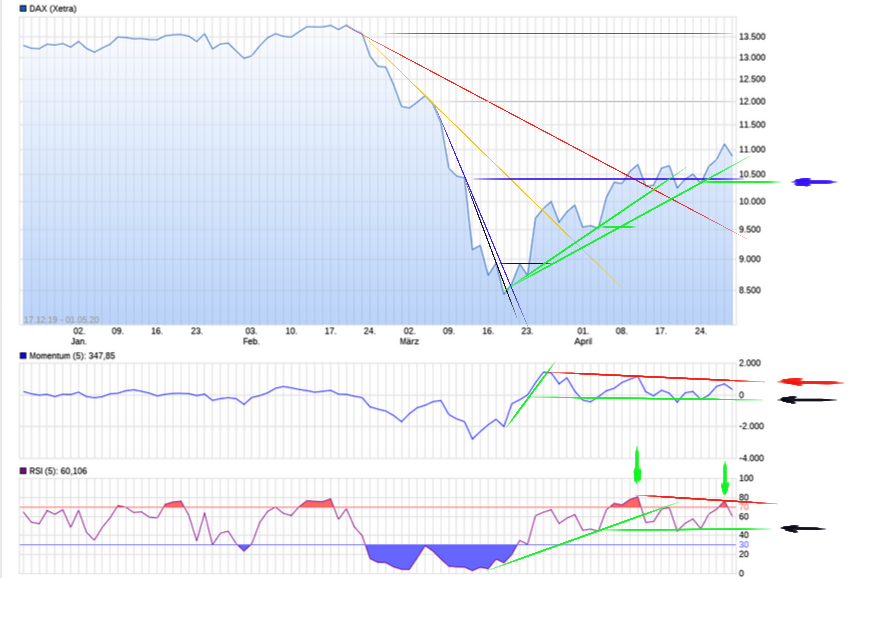Click the 13.500 price axis label
Image resolution: width=896 pixels, height=640 pixels.
[x=752, y=37]
